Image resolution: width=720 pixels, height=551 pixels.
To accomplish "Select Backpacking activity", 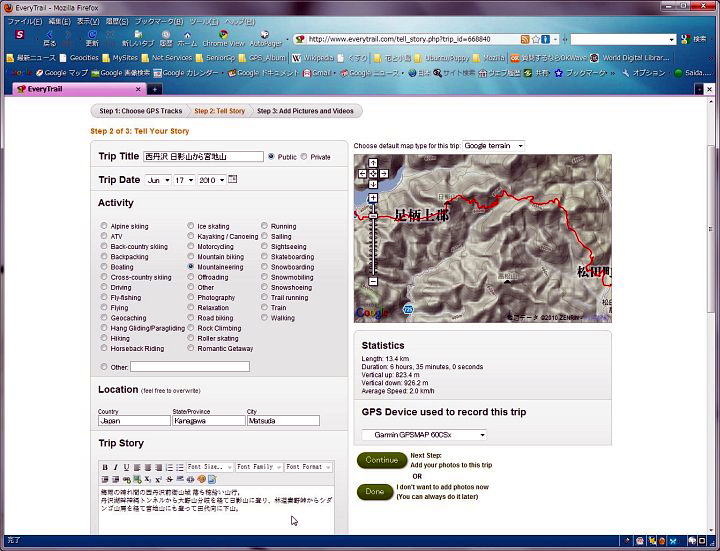I will (104, 256).
